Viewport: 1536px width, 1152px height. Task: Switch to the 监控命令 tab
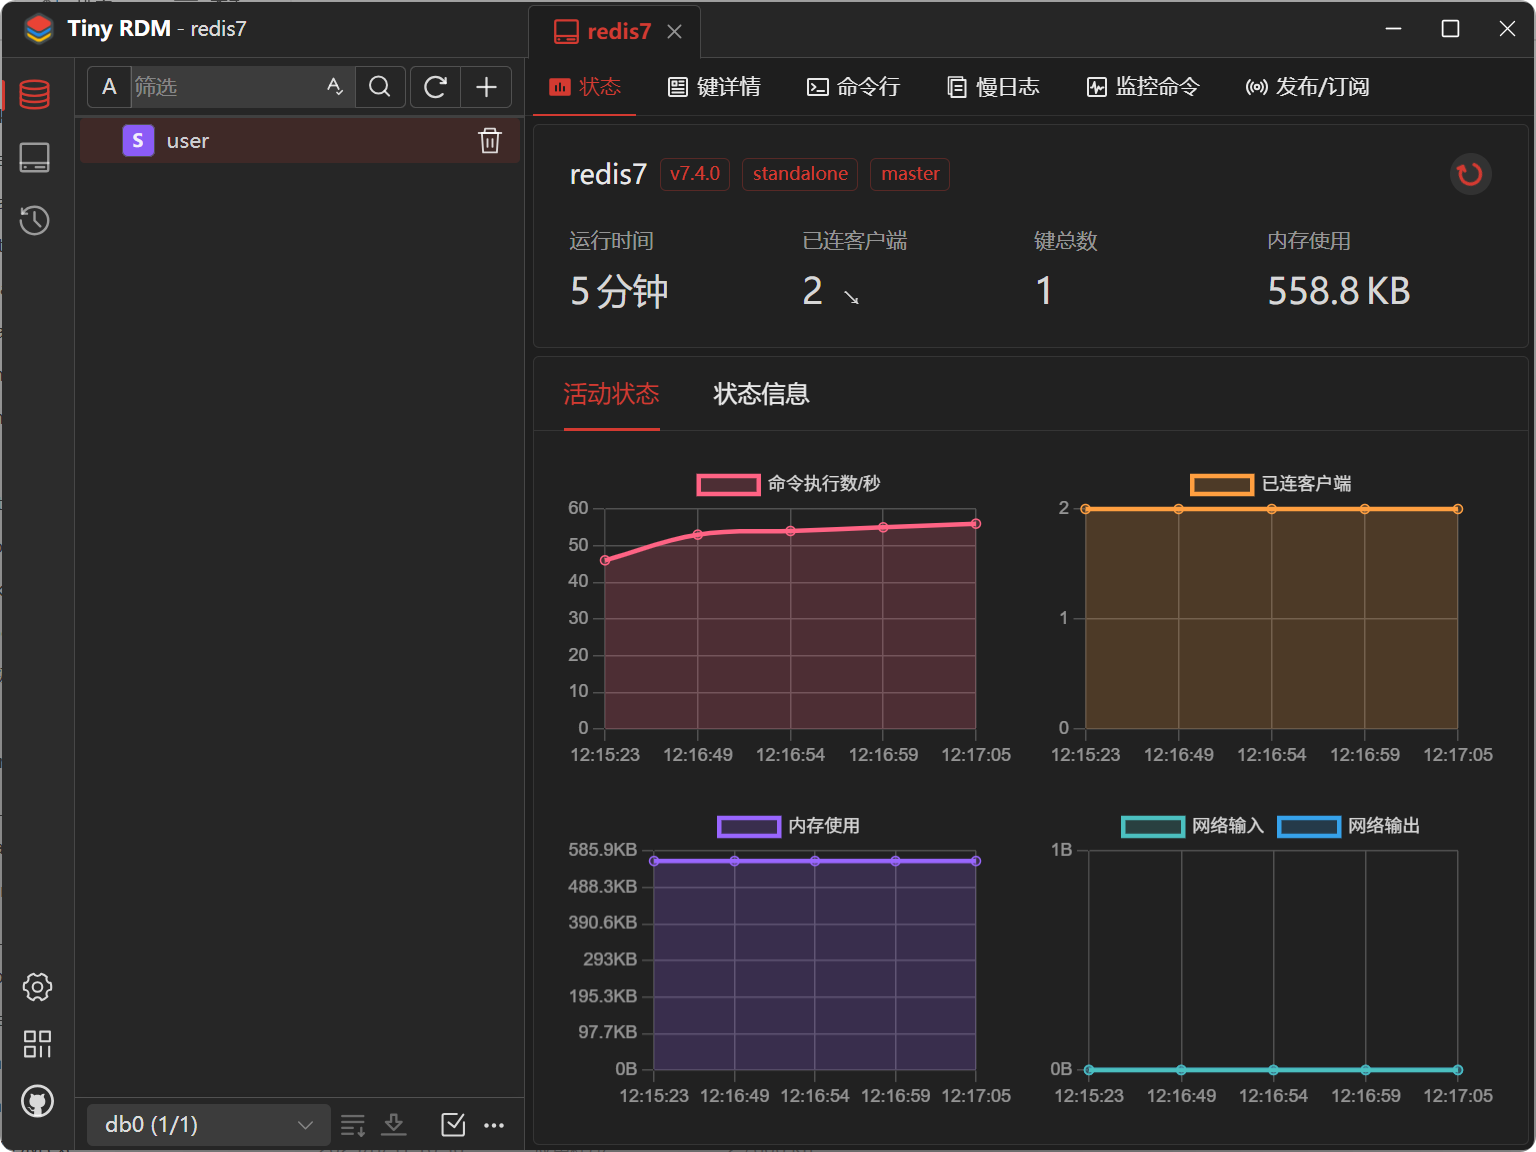1143,87
